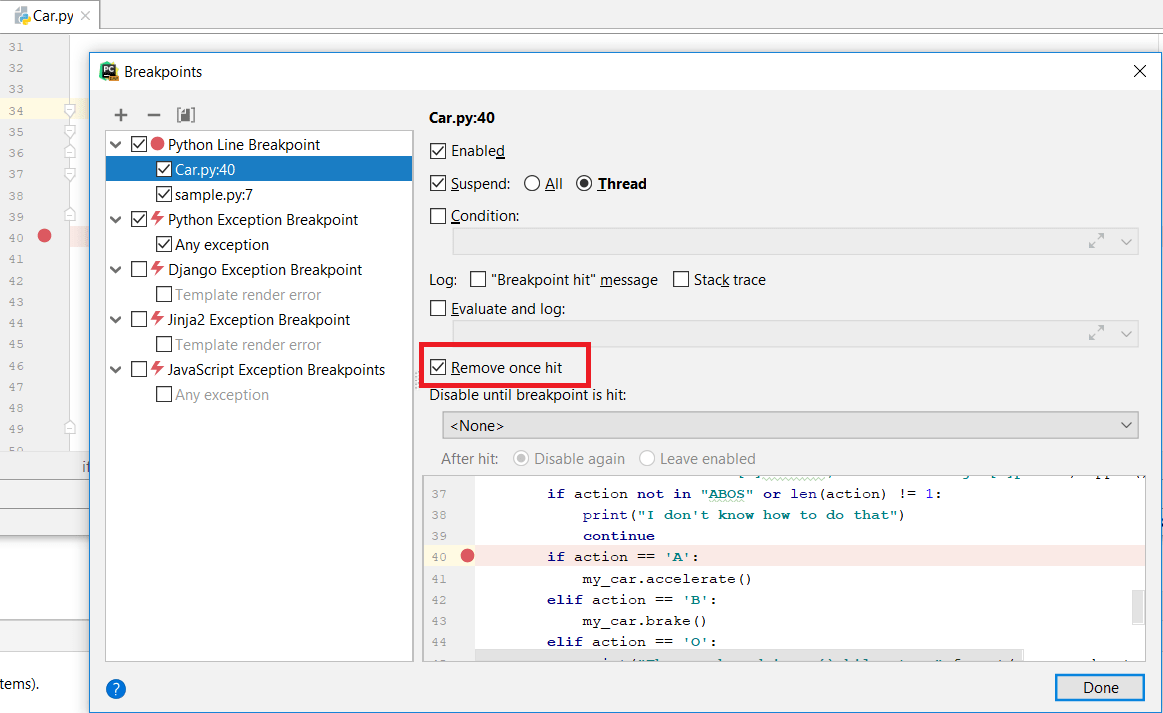Select the Thread suspend radio button
This screenshot has height=713, width=1163.
584,183
